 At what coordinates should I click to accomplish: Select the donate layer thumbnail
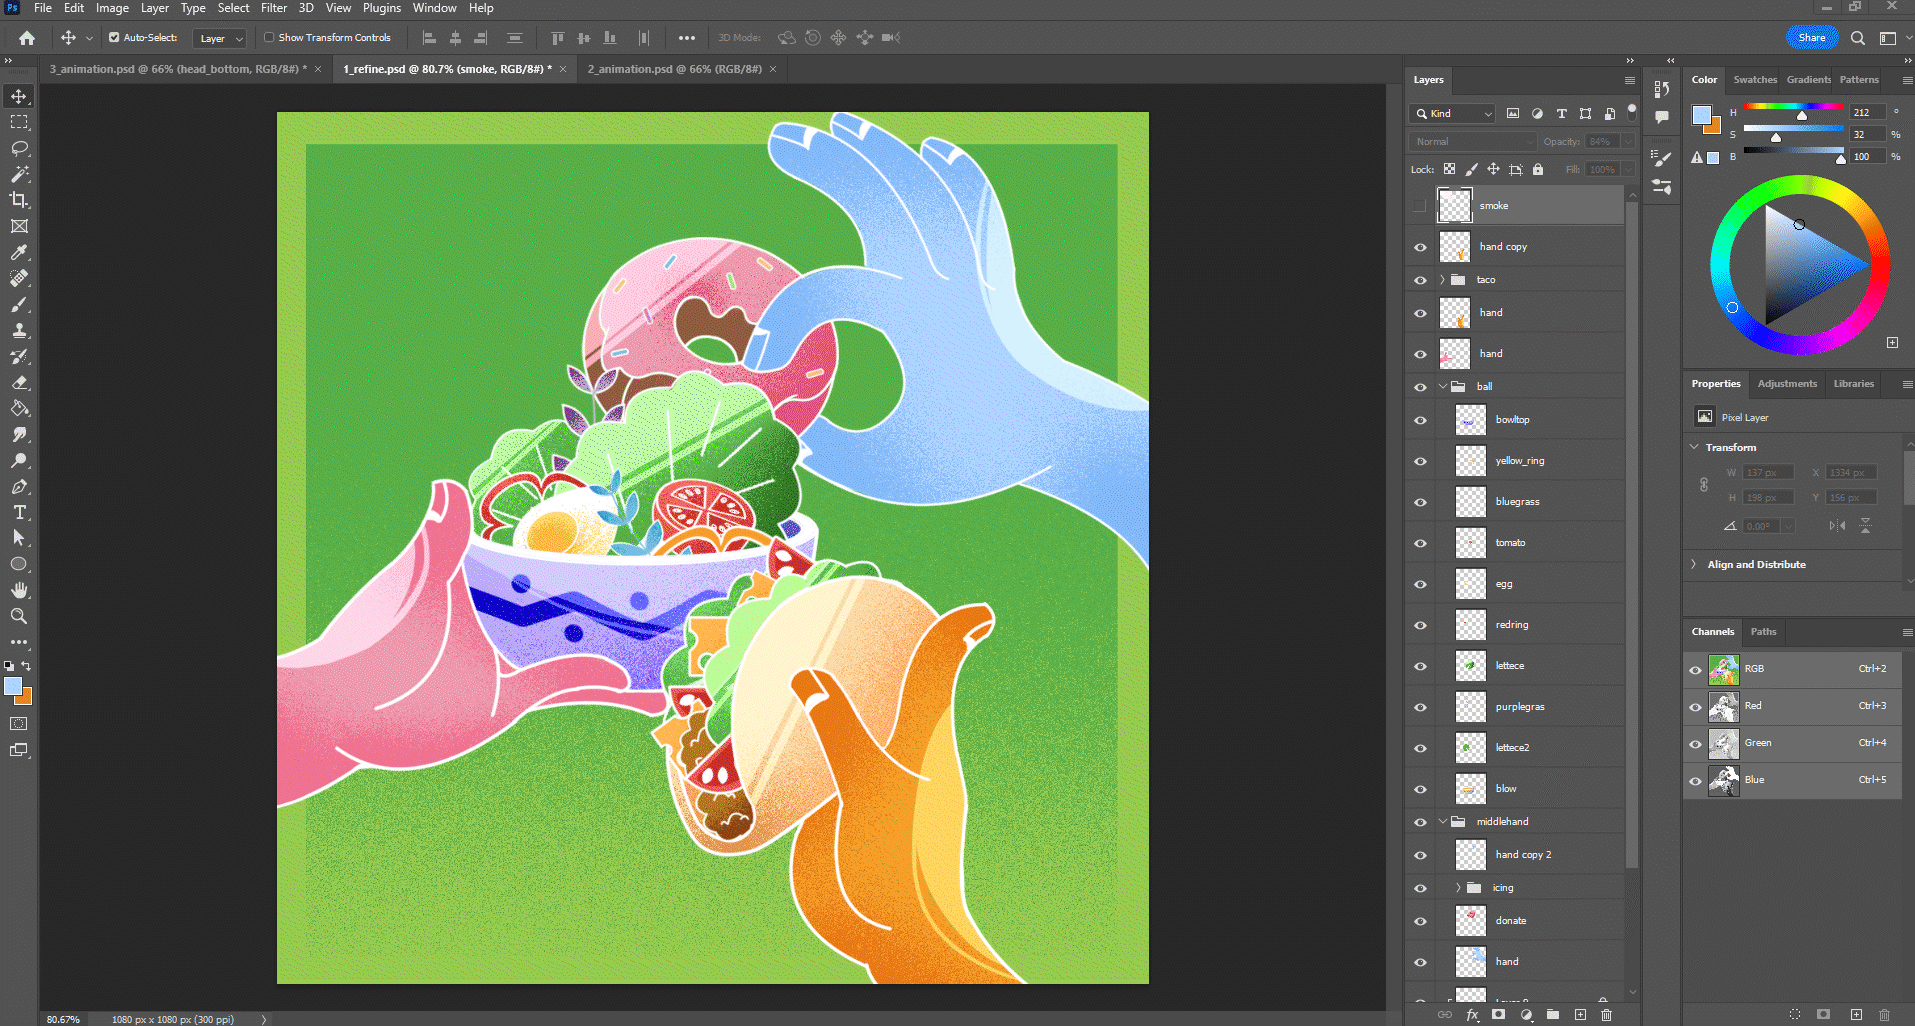[1470, 921]
